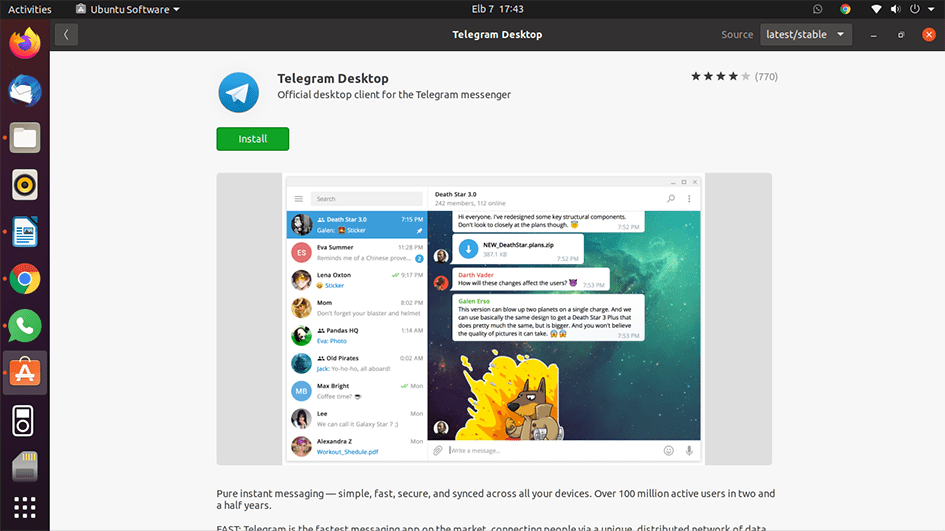
Task: Select the Eva Summer chat row
Action: click(x=357, y=252)
